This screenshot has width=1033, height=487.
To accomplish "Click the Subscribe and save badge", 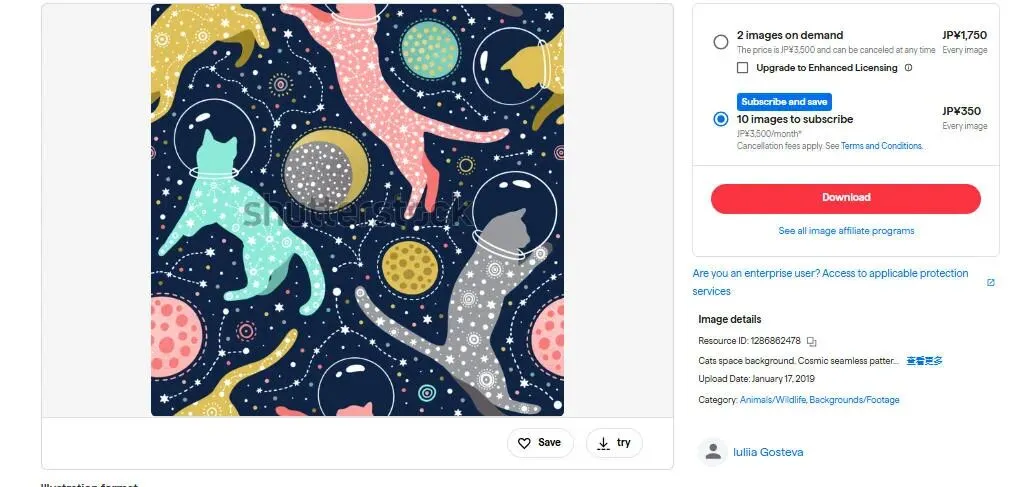I will click(784, 102).
